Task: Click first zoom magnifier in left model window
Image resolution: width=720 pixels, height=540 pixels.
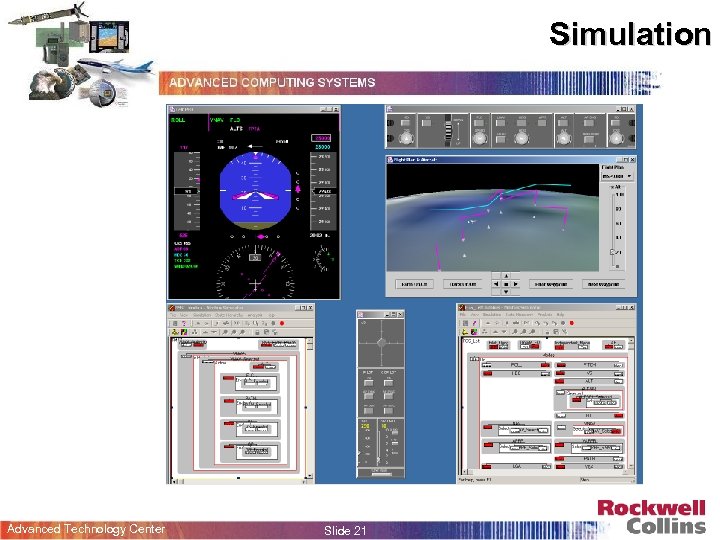Action: click(x=225, y=332)
